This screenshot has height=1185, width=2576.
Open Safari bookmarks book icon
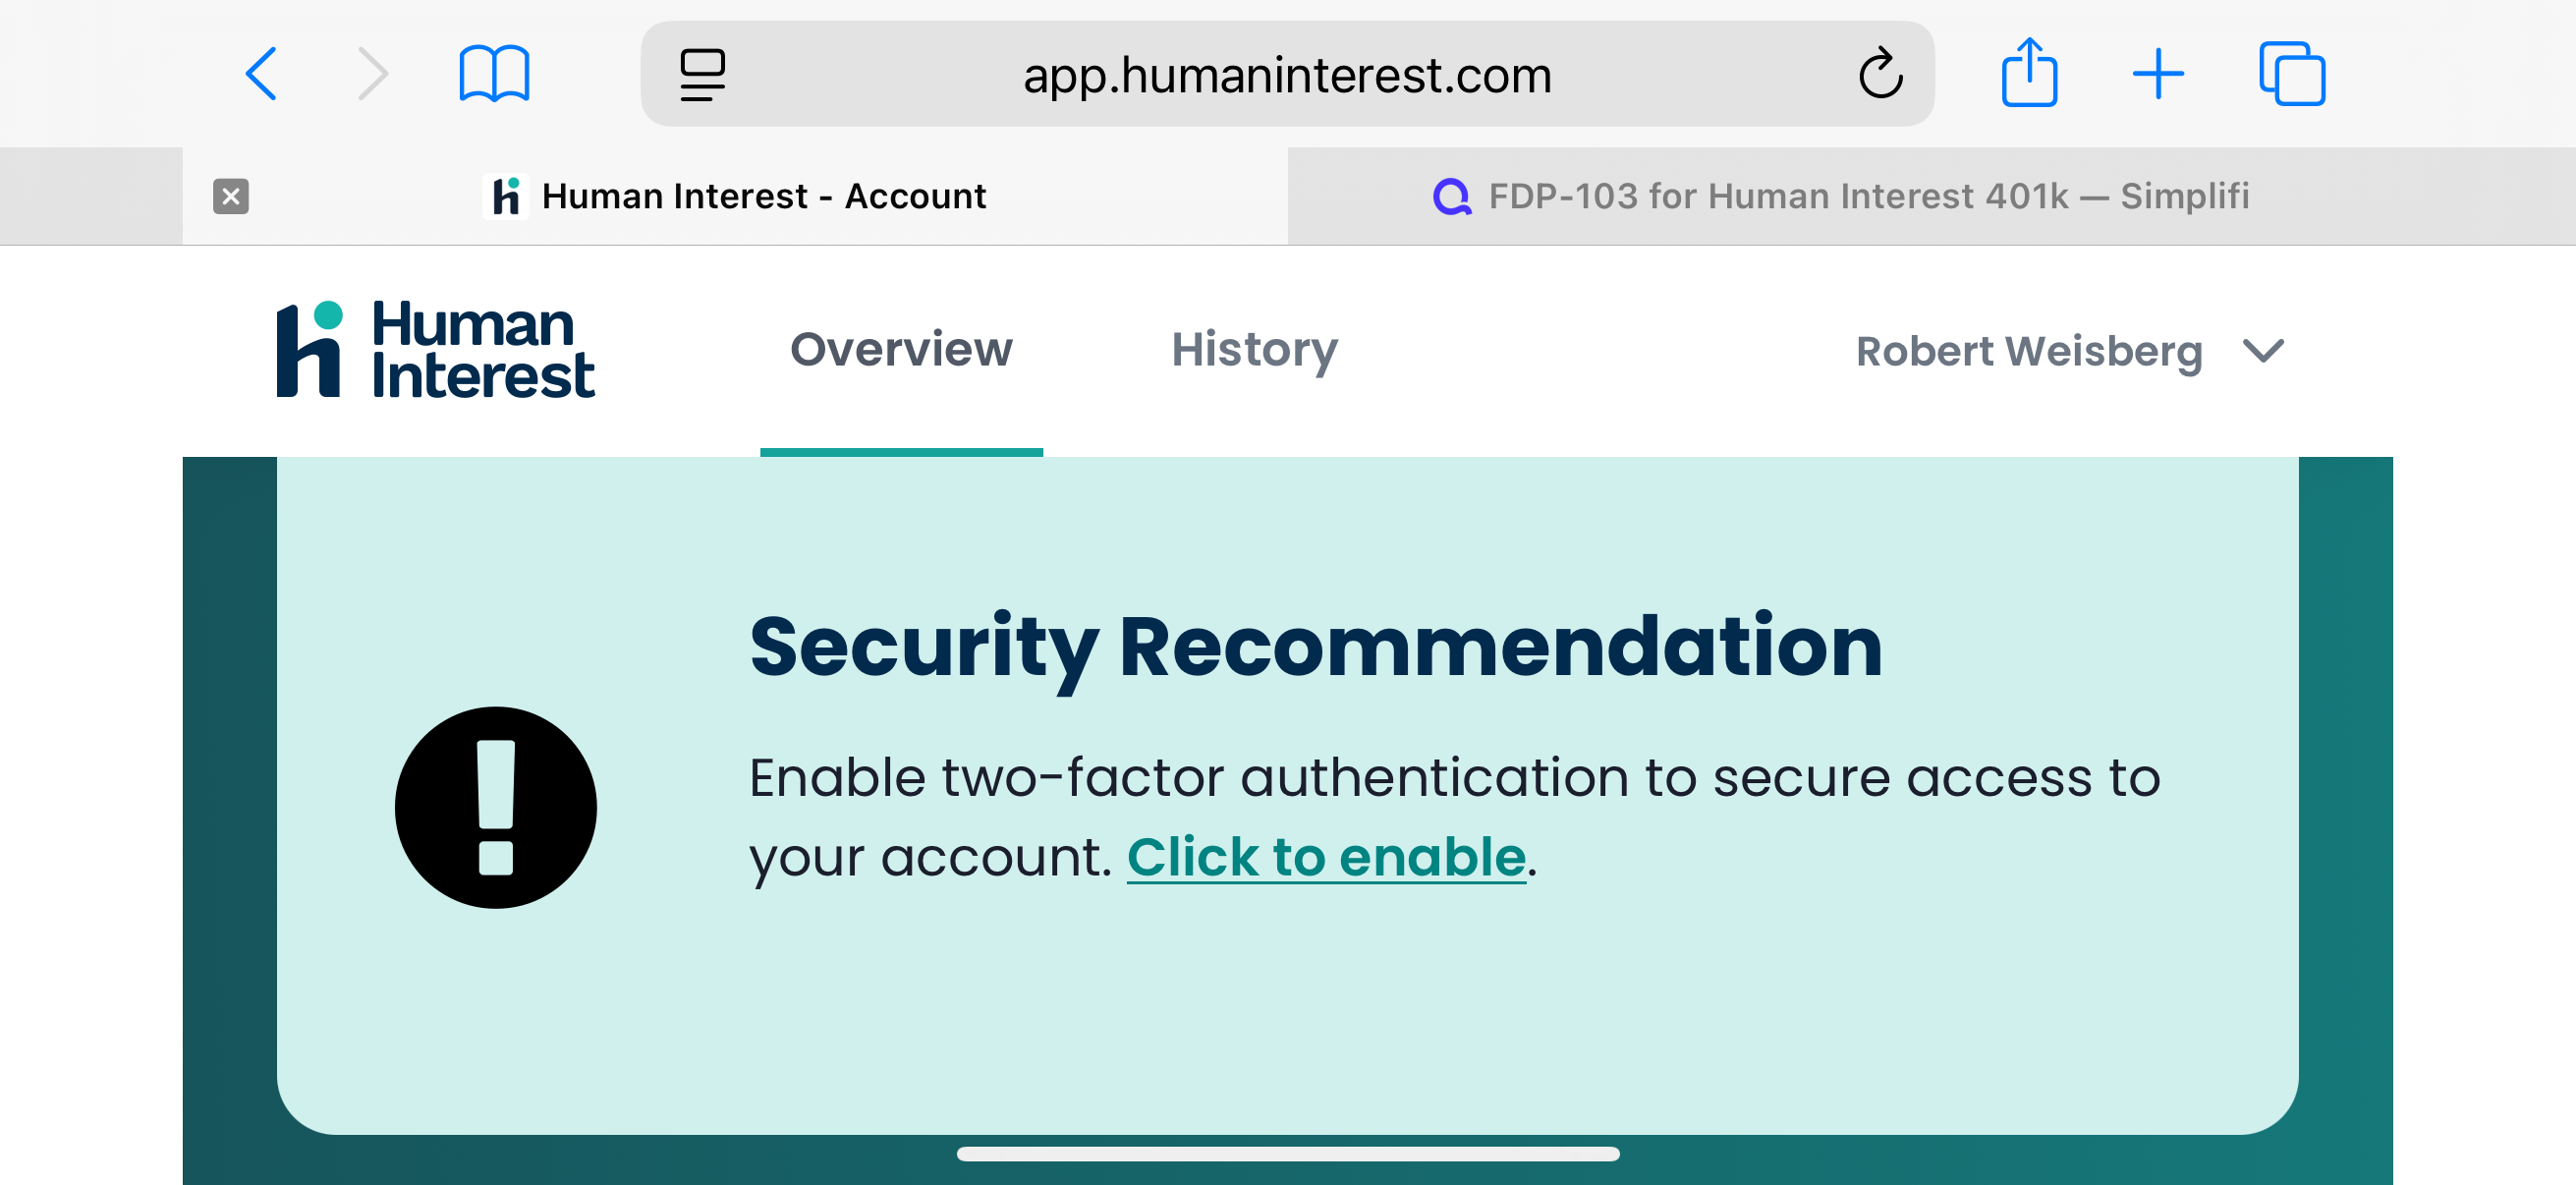click(x=494, y=74)
